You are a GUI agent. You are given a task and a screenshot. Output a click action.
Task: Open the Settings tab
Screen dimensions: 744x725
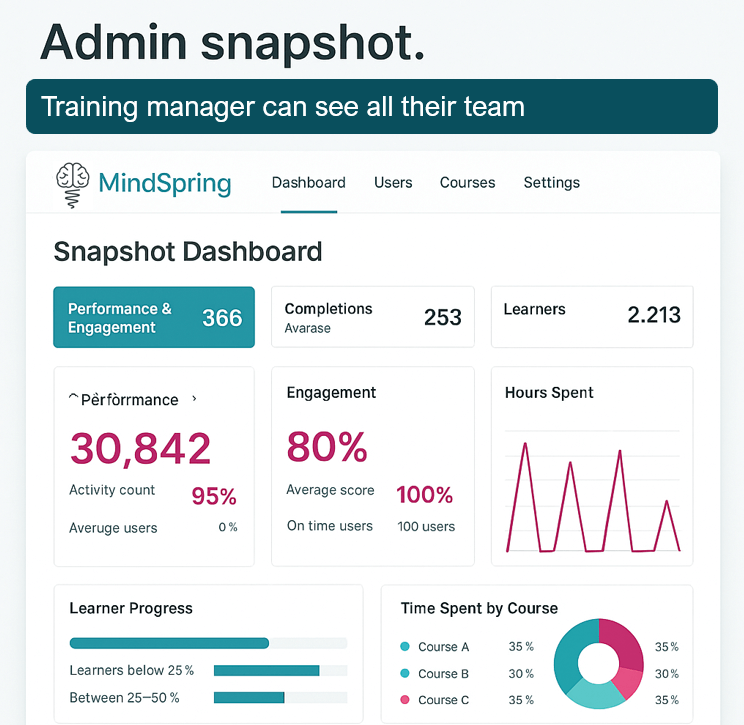click(551, 183)
